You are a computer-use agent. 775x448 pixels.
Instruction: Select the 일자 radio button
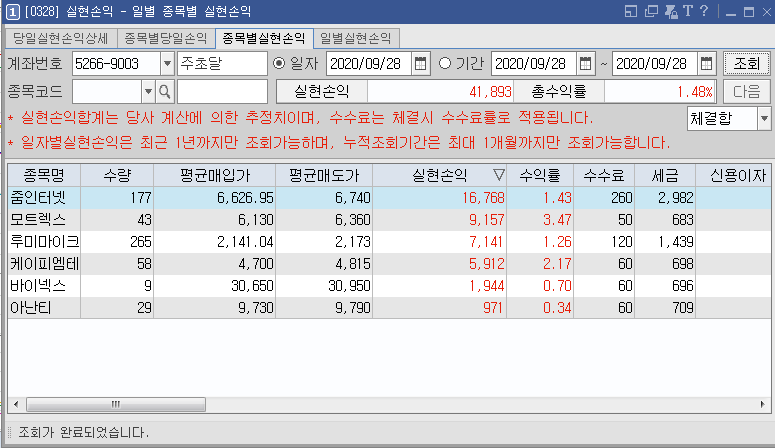coord(279,63)
